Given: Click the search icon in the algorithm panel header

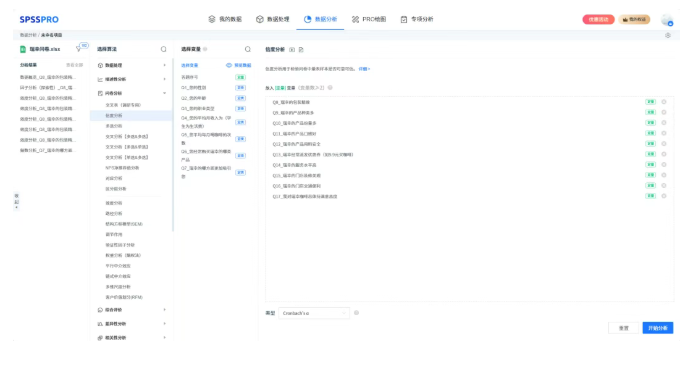Looking at the screenshot, I should coord(163,49).
